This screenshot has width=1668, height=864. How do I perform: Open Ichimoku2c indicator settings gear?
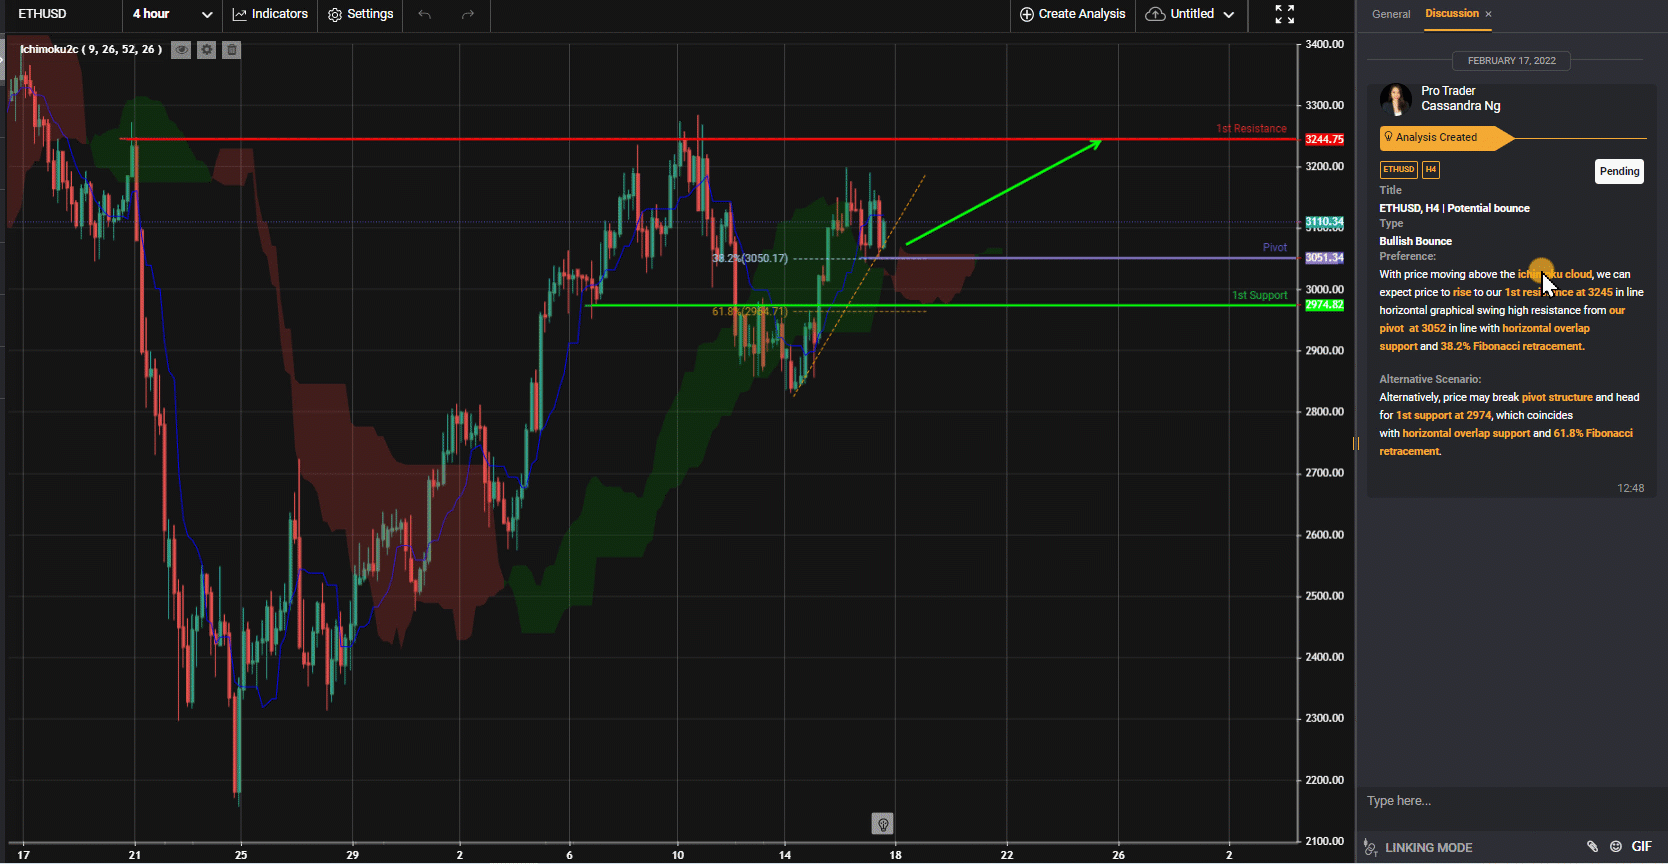[206, 50]
